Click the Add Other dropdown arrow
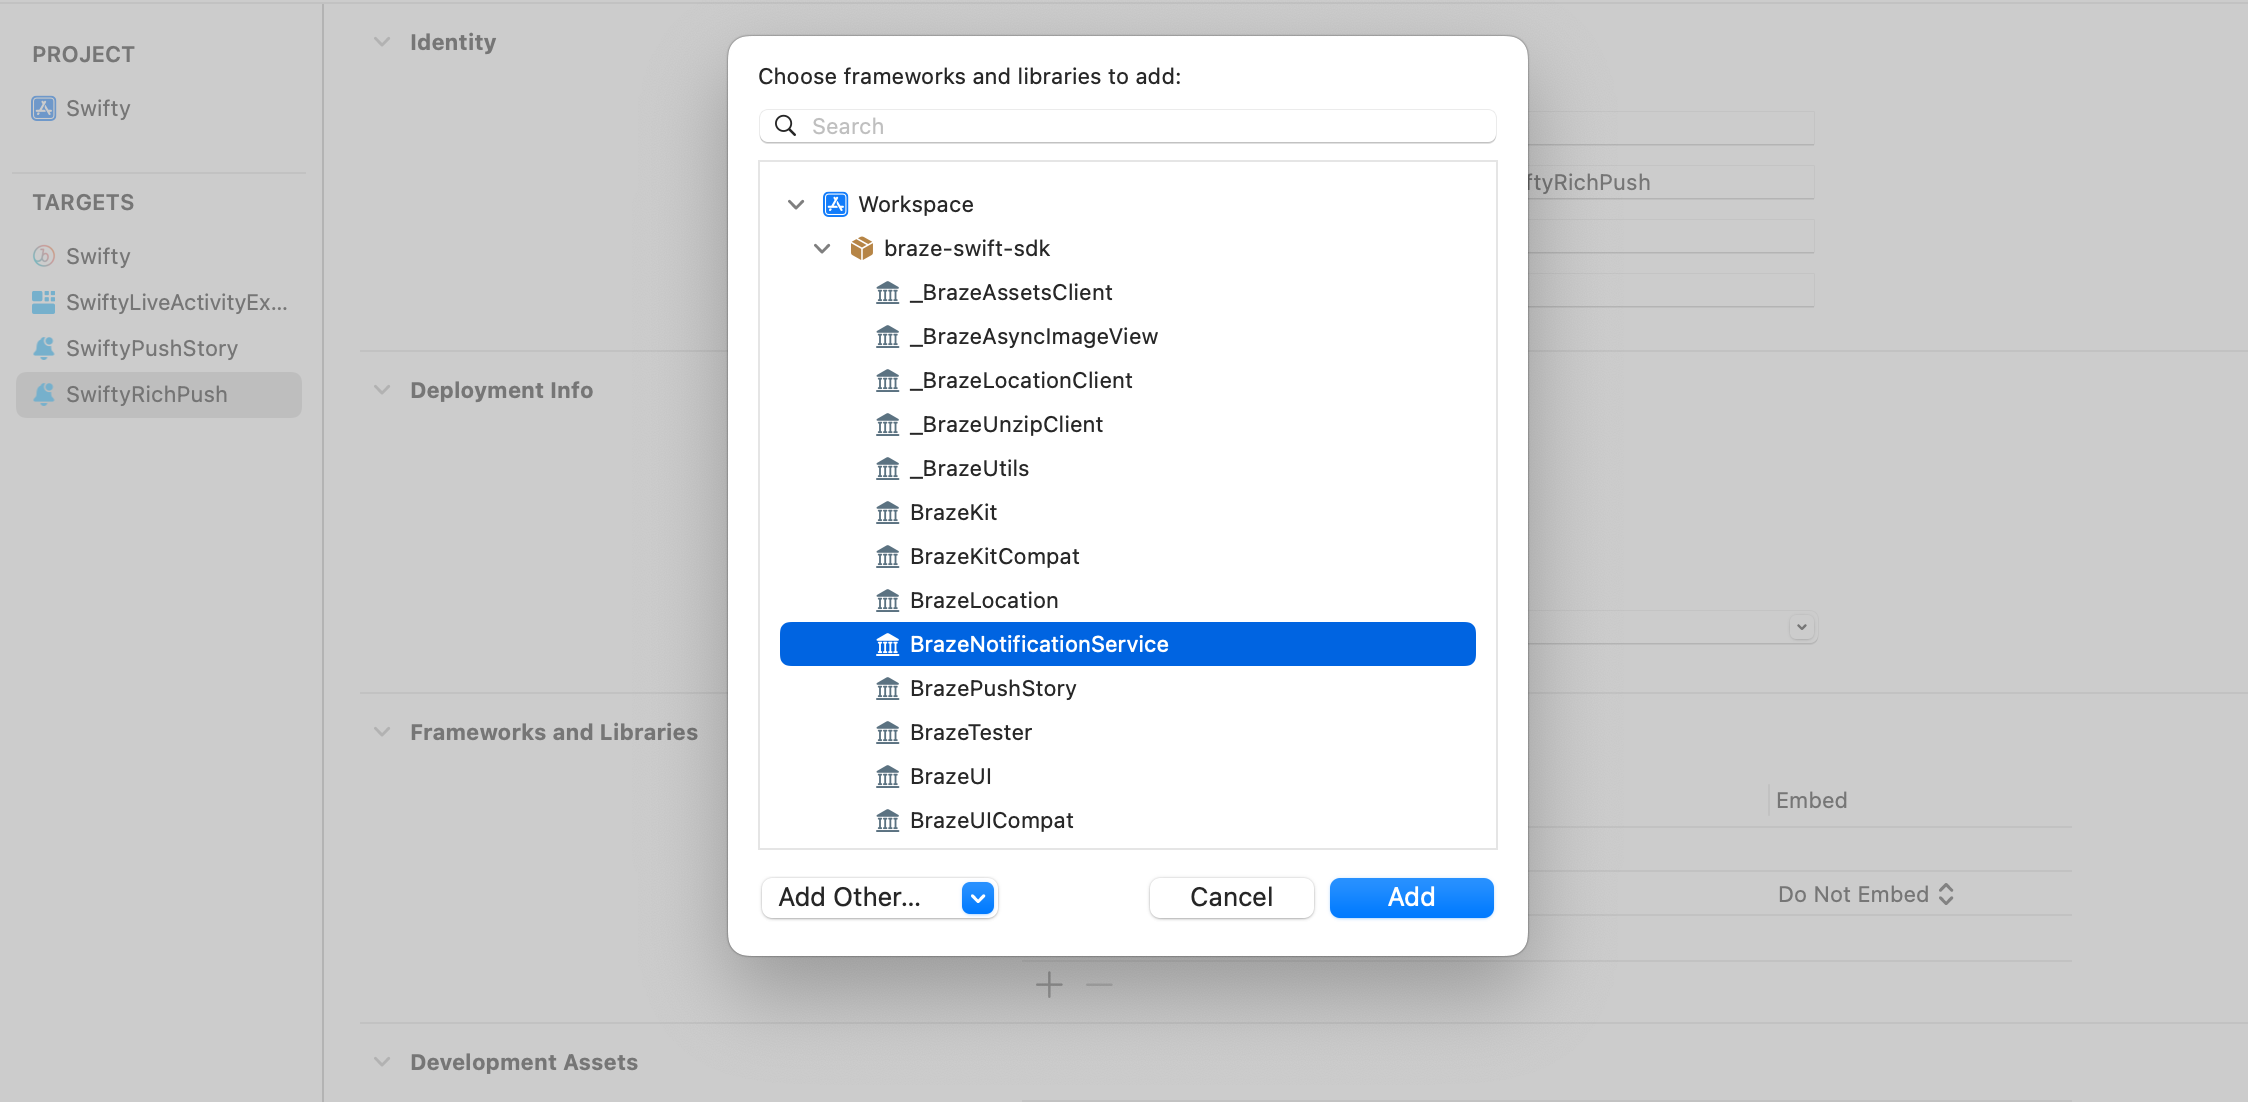Screen dimensions: 2248x1102 pos(976,899)
